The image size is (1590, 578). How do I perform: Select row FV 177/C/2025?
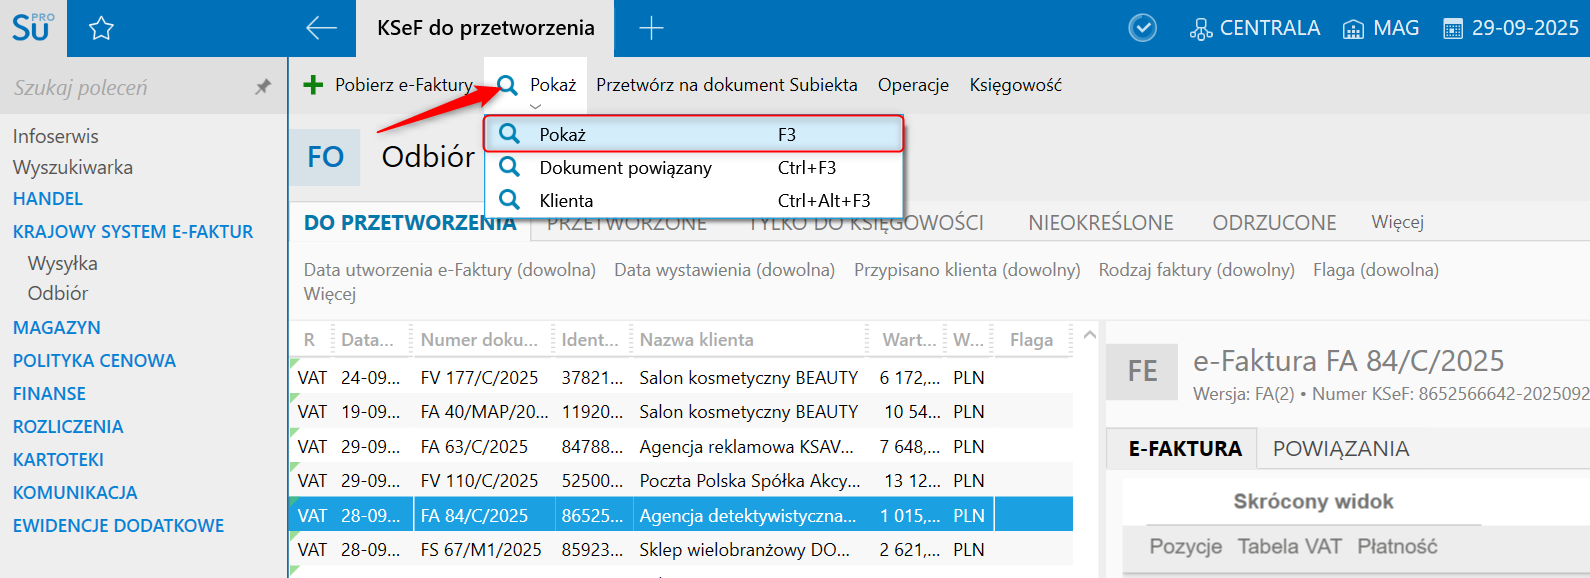click(x=681, y=378)
